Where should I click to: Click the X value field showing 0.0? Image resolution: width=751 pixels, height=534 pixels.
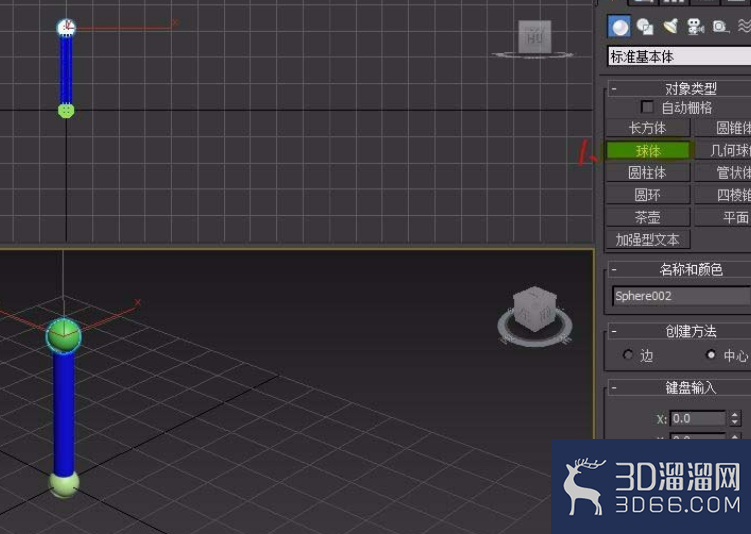coord(697,419)
